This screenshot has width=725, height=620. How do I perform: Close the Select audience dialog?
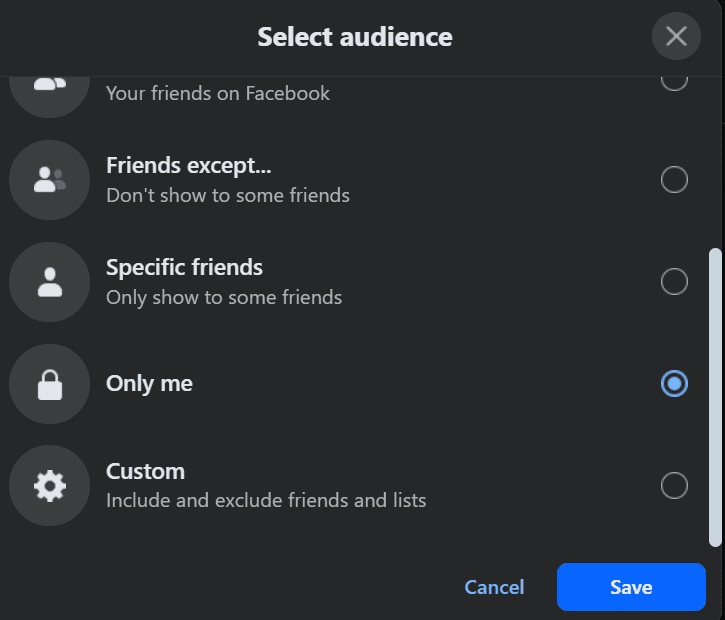pos(676,37)
